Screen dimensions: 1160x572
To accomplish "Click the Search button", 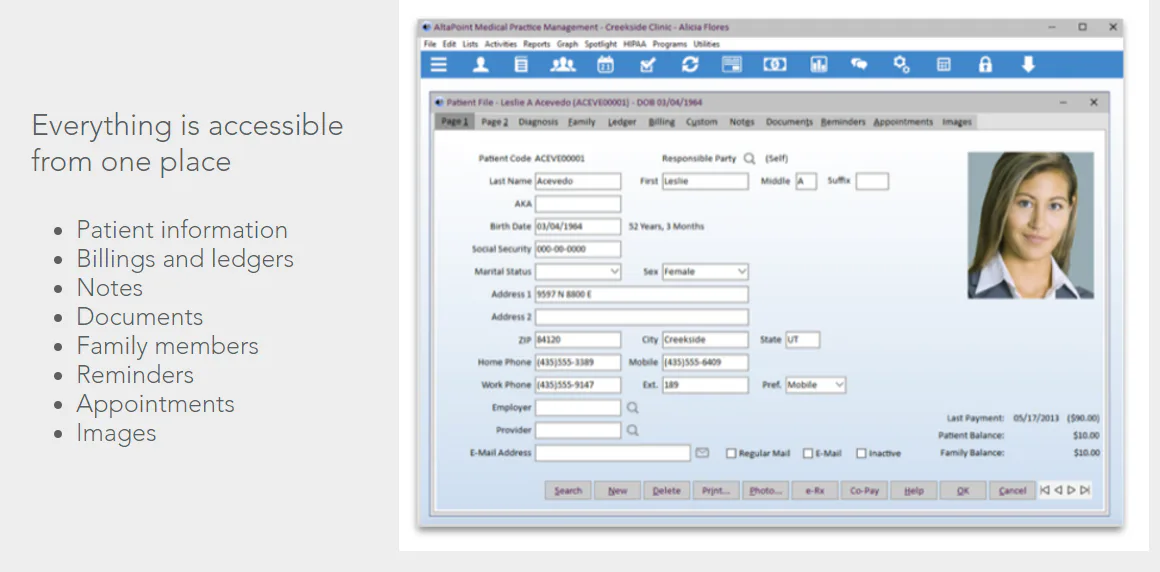I will tap(568, 491).
